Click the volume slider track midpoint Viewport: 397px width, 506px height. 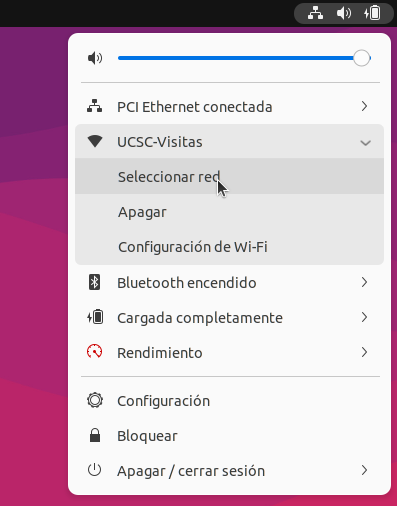tap(244, 58)
